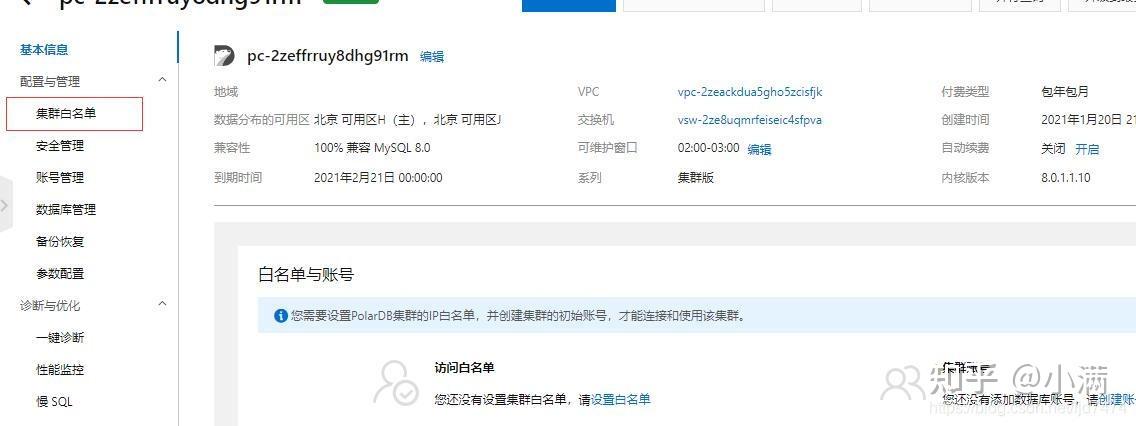Open 备份恢复 menu item
1136x426 pixels.
pos(60,241)
